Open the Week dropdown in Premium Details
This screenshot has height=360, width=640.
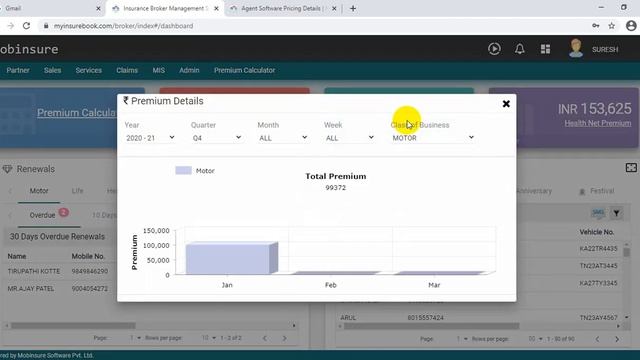pos(350,138)
